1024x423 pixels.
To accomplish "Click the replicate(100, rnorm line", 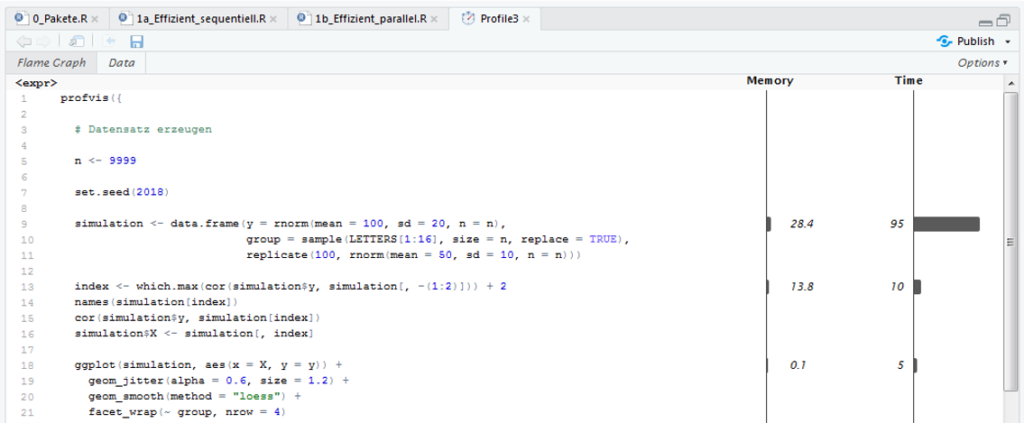I will [413, 255].
